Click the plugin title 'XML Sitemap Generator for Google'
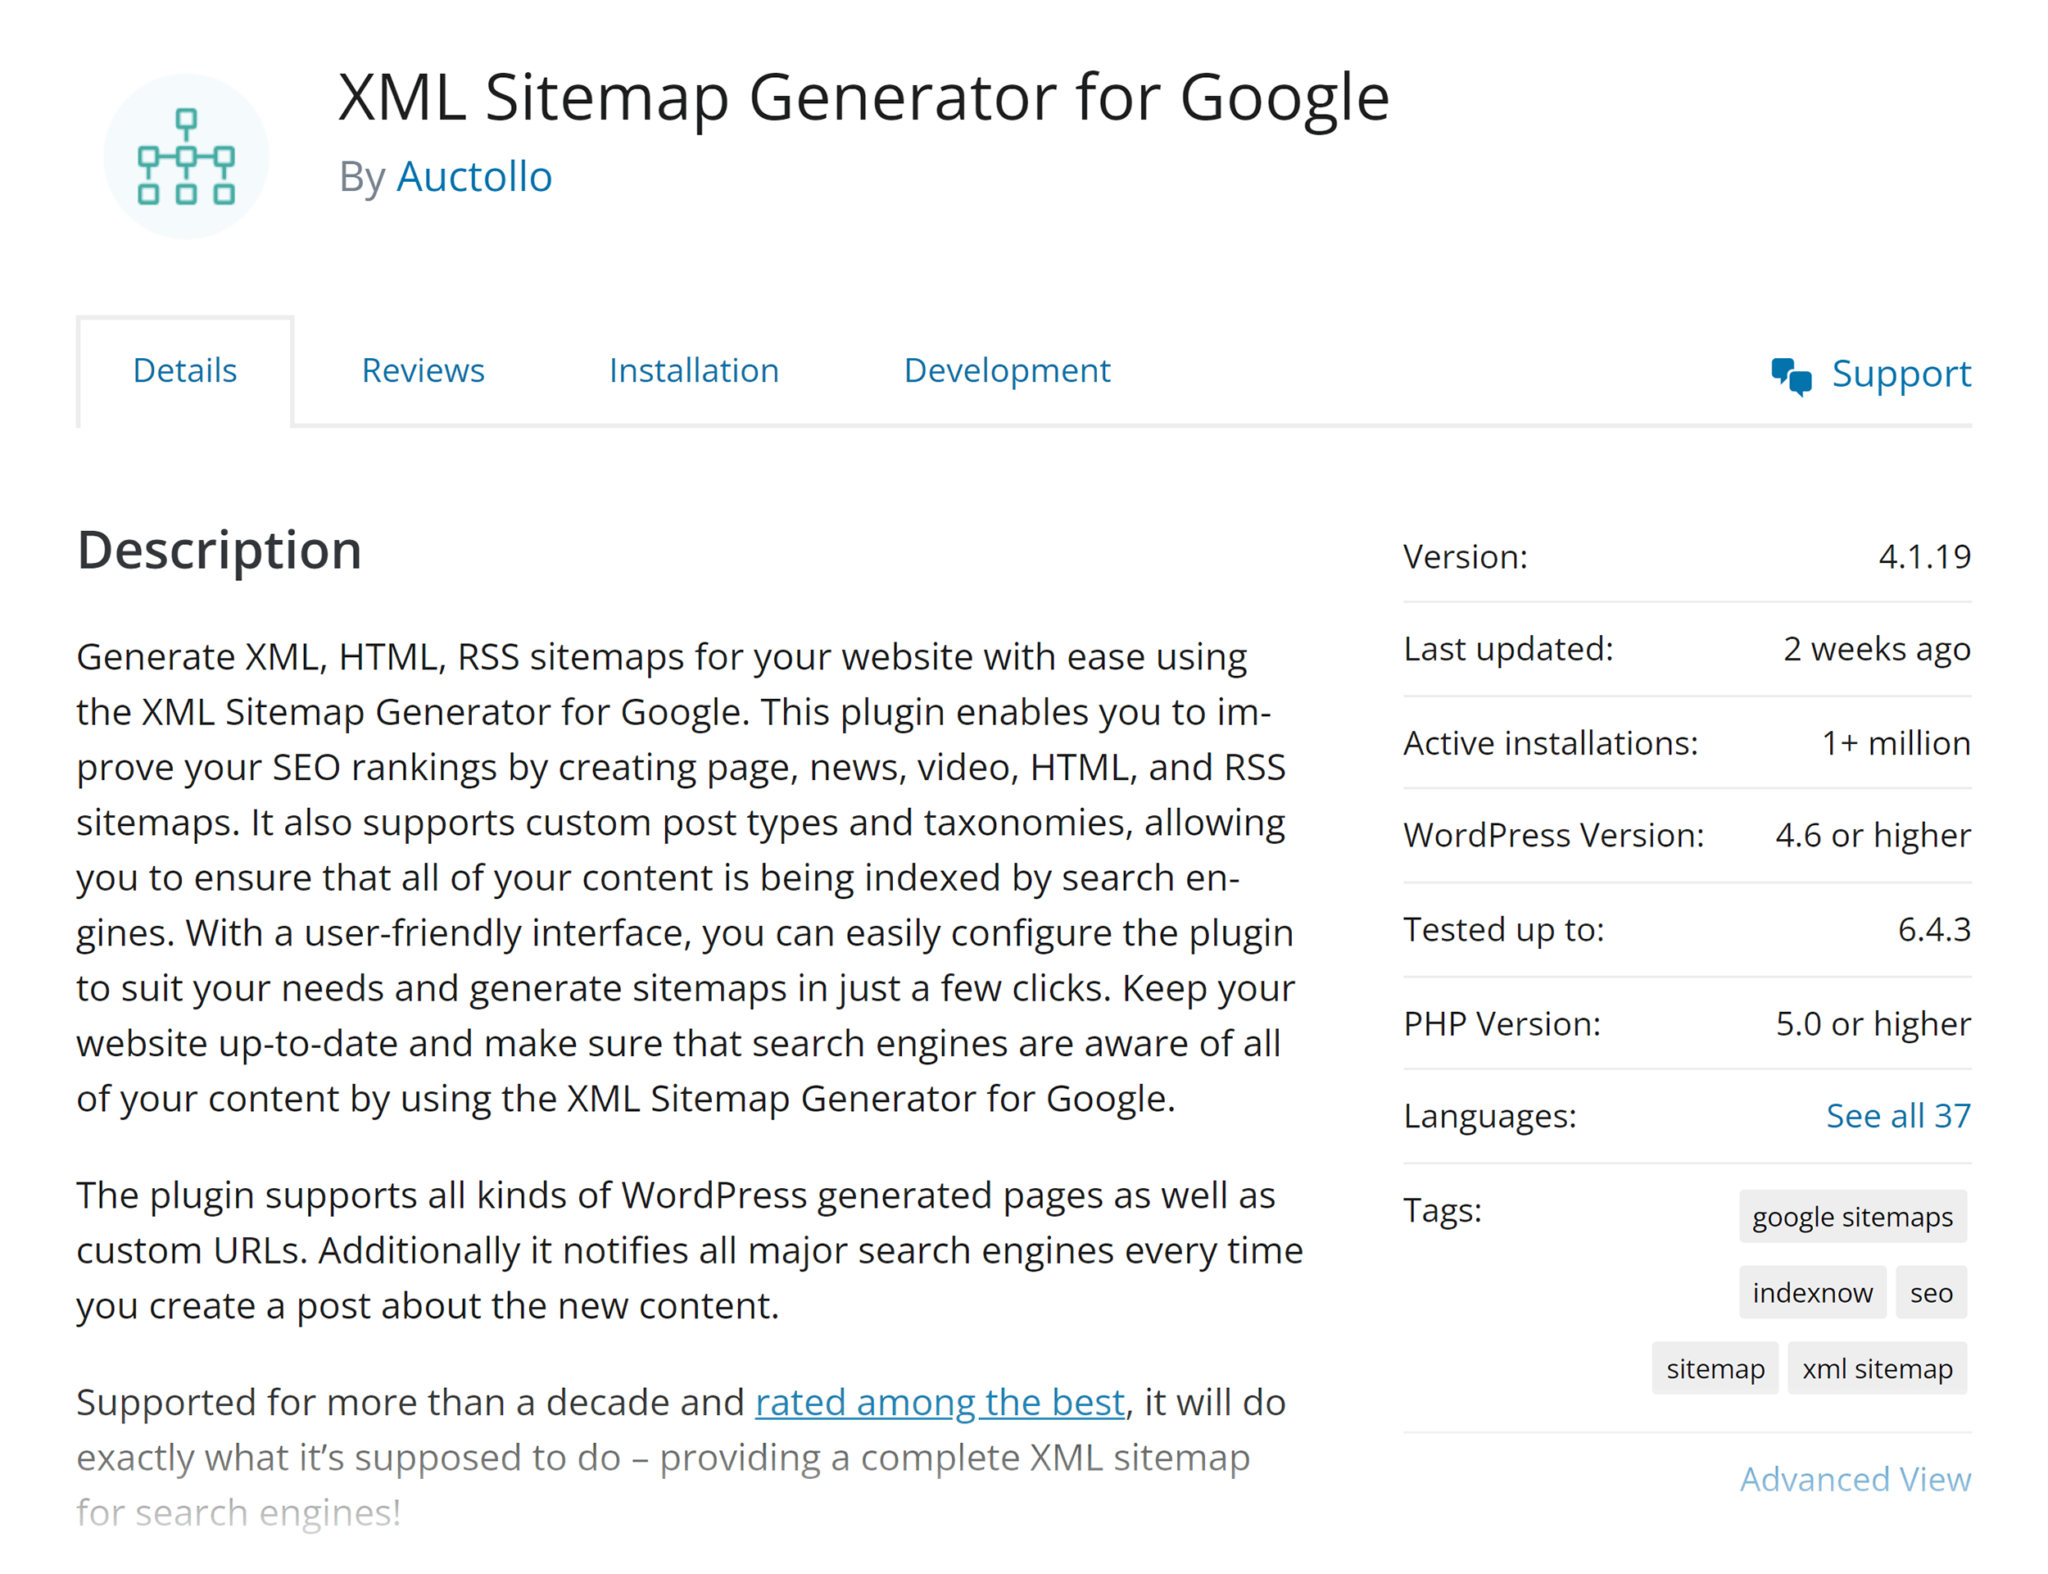The image size is (2048, 1574). (864, 98)
